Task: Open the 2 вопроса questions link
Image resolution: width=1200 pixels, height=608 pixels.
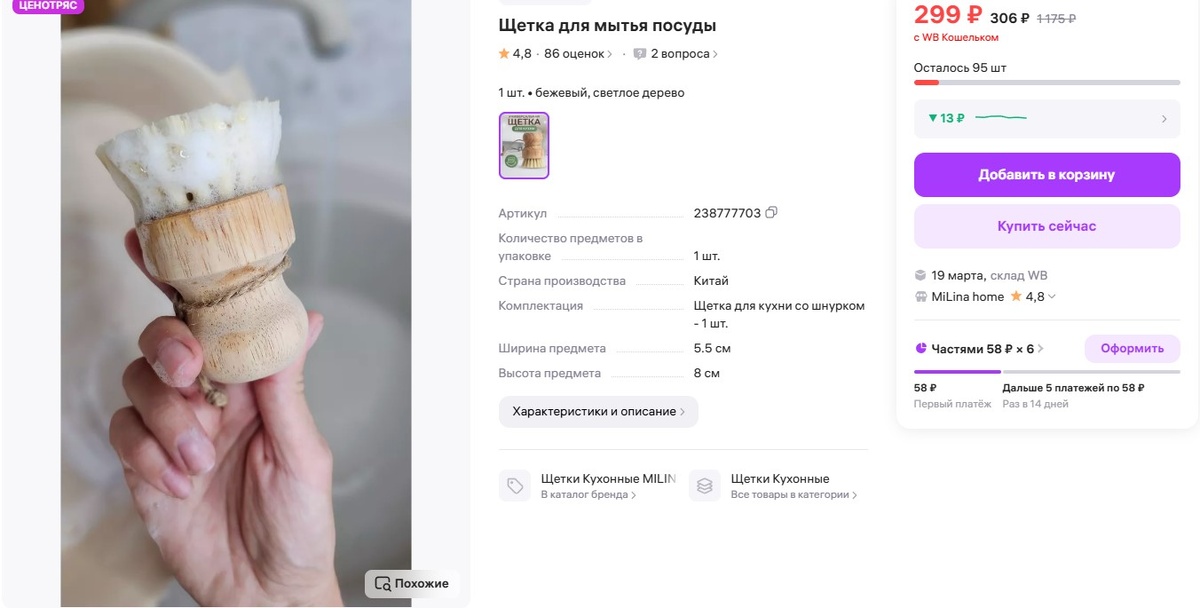Action: [x=684, y=54]
